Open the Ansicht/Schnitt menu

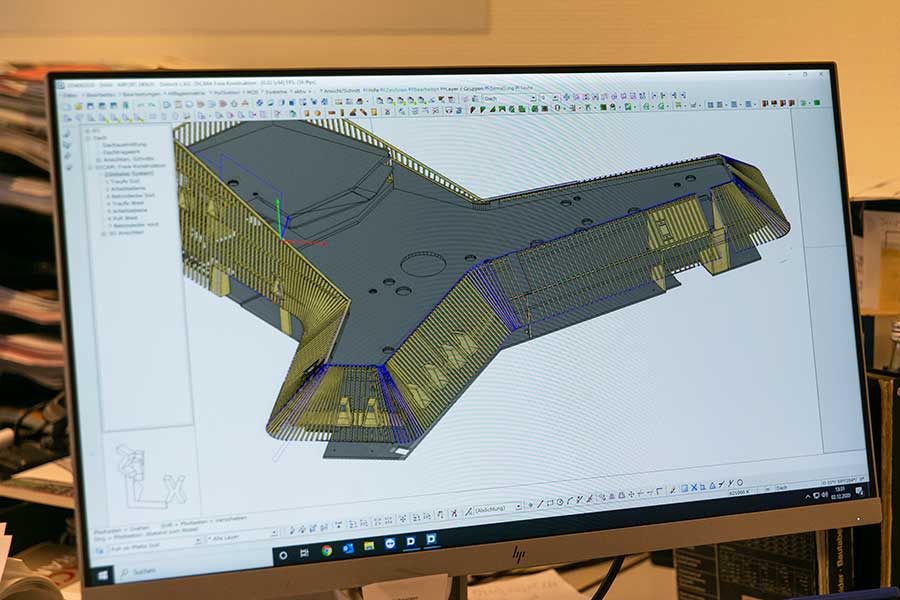click(x=343, y=91)
